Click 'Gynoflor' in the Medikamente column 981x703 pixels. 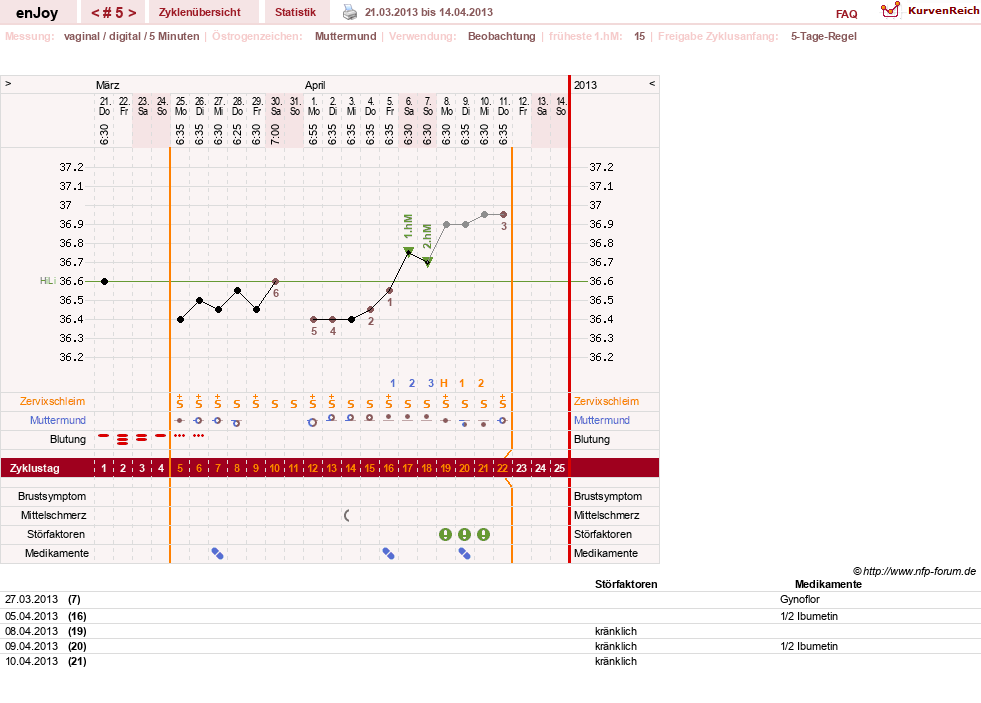(800, 599)
